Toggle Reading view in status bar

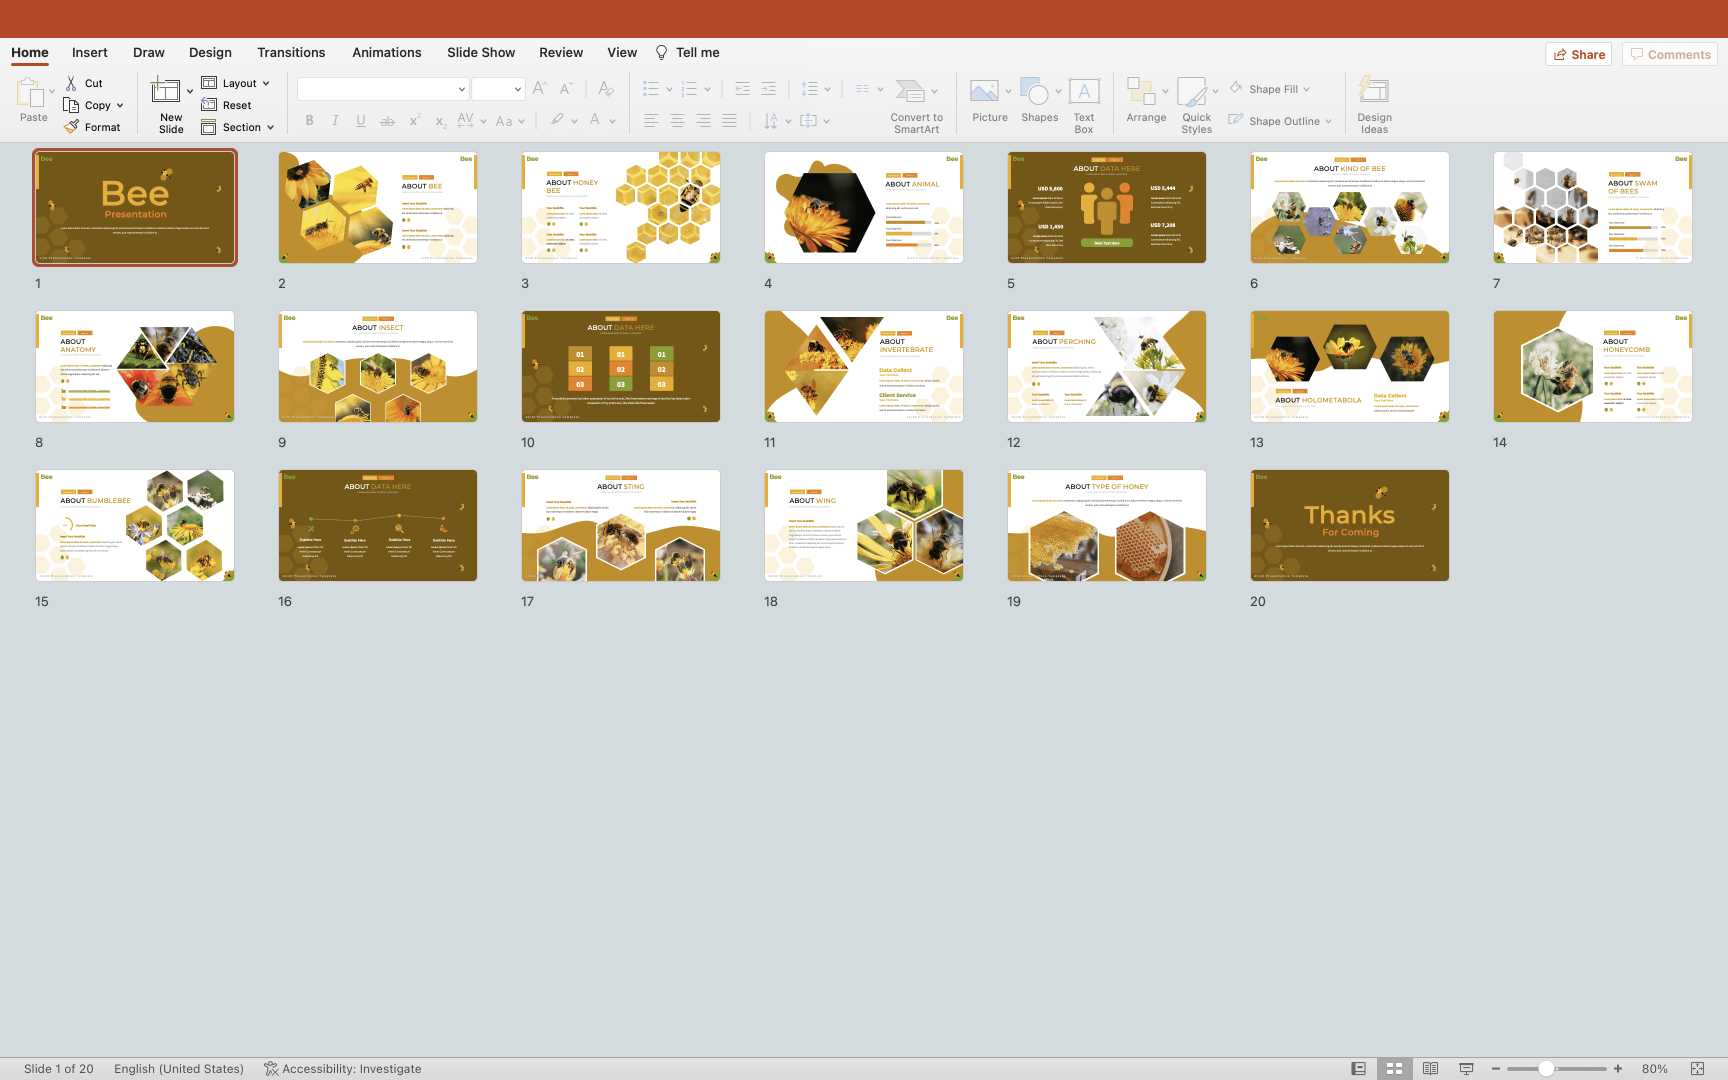click(x=1430, y=1068)
